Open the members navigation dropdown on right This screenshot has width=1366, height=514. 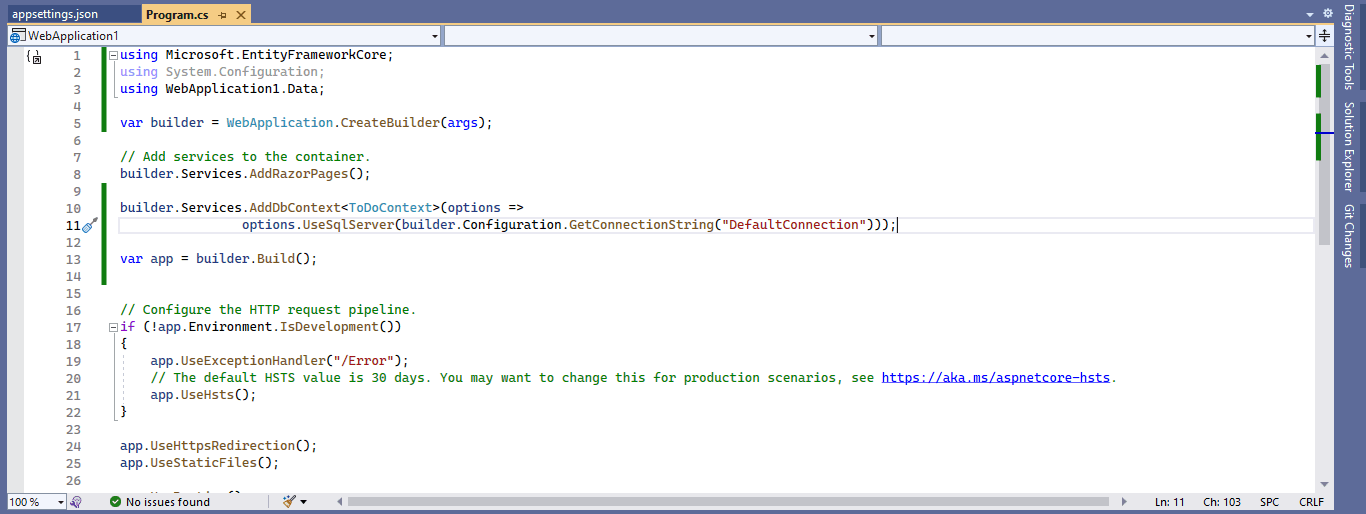(1097, 36)
